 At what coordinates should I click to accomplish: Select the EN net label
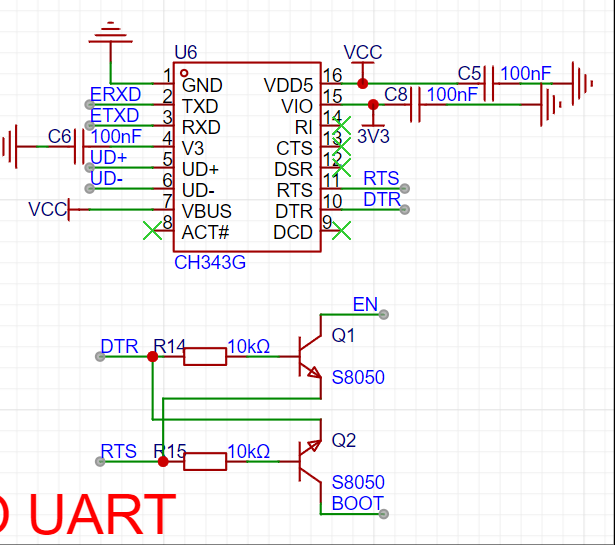coord(365,305)
